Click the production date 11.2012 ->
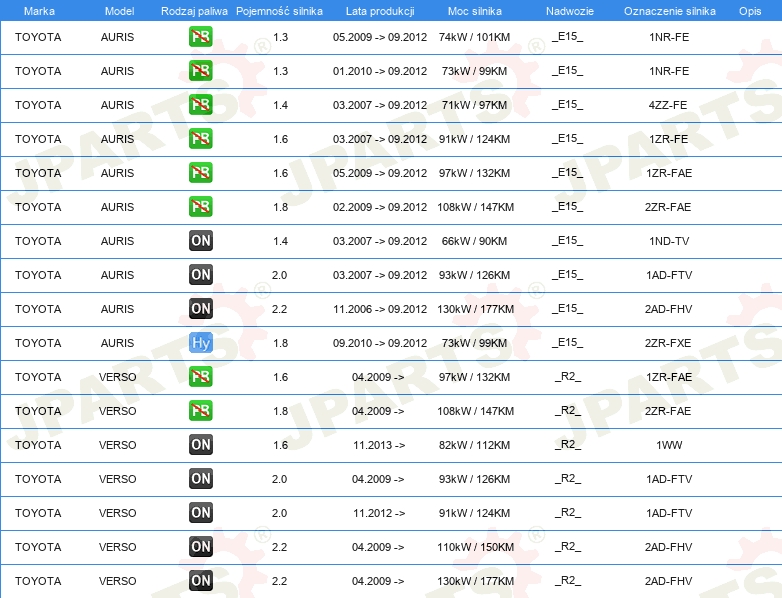 tap(379, 513)
